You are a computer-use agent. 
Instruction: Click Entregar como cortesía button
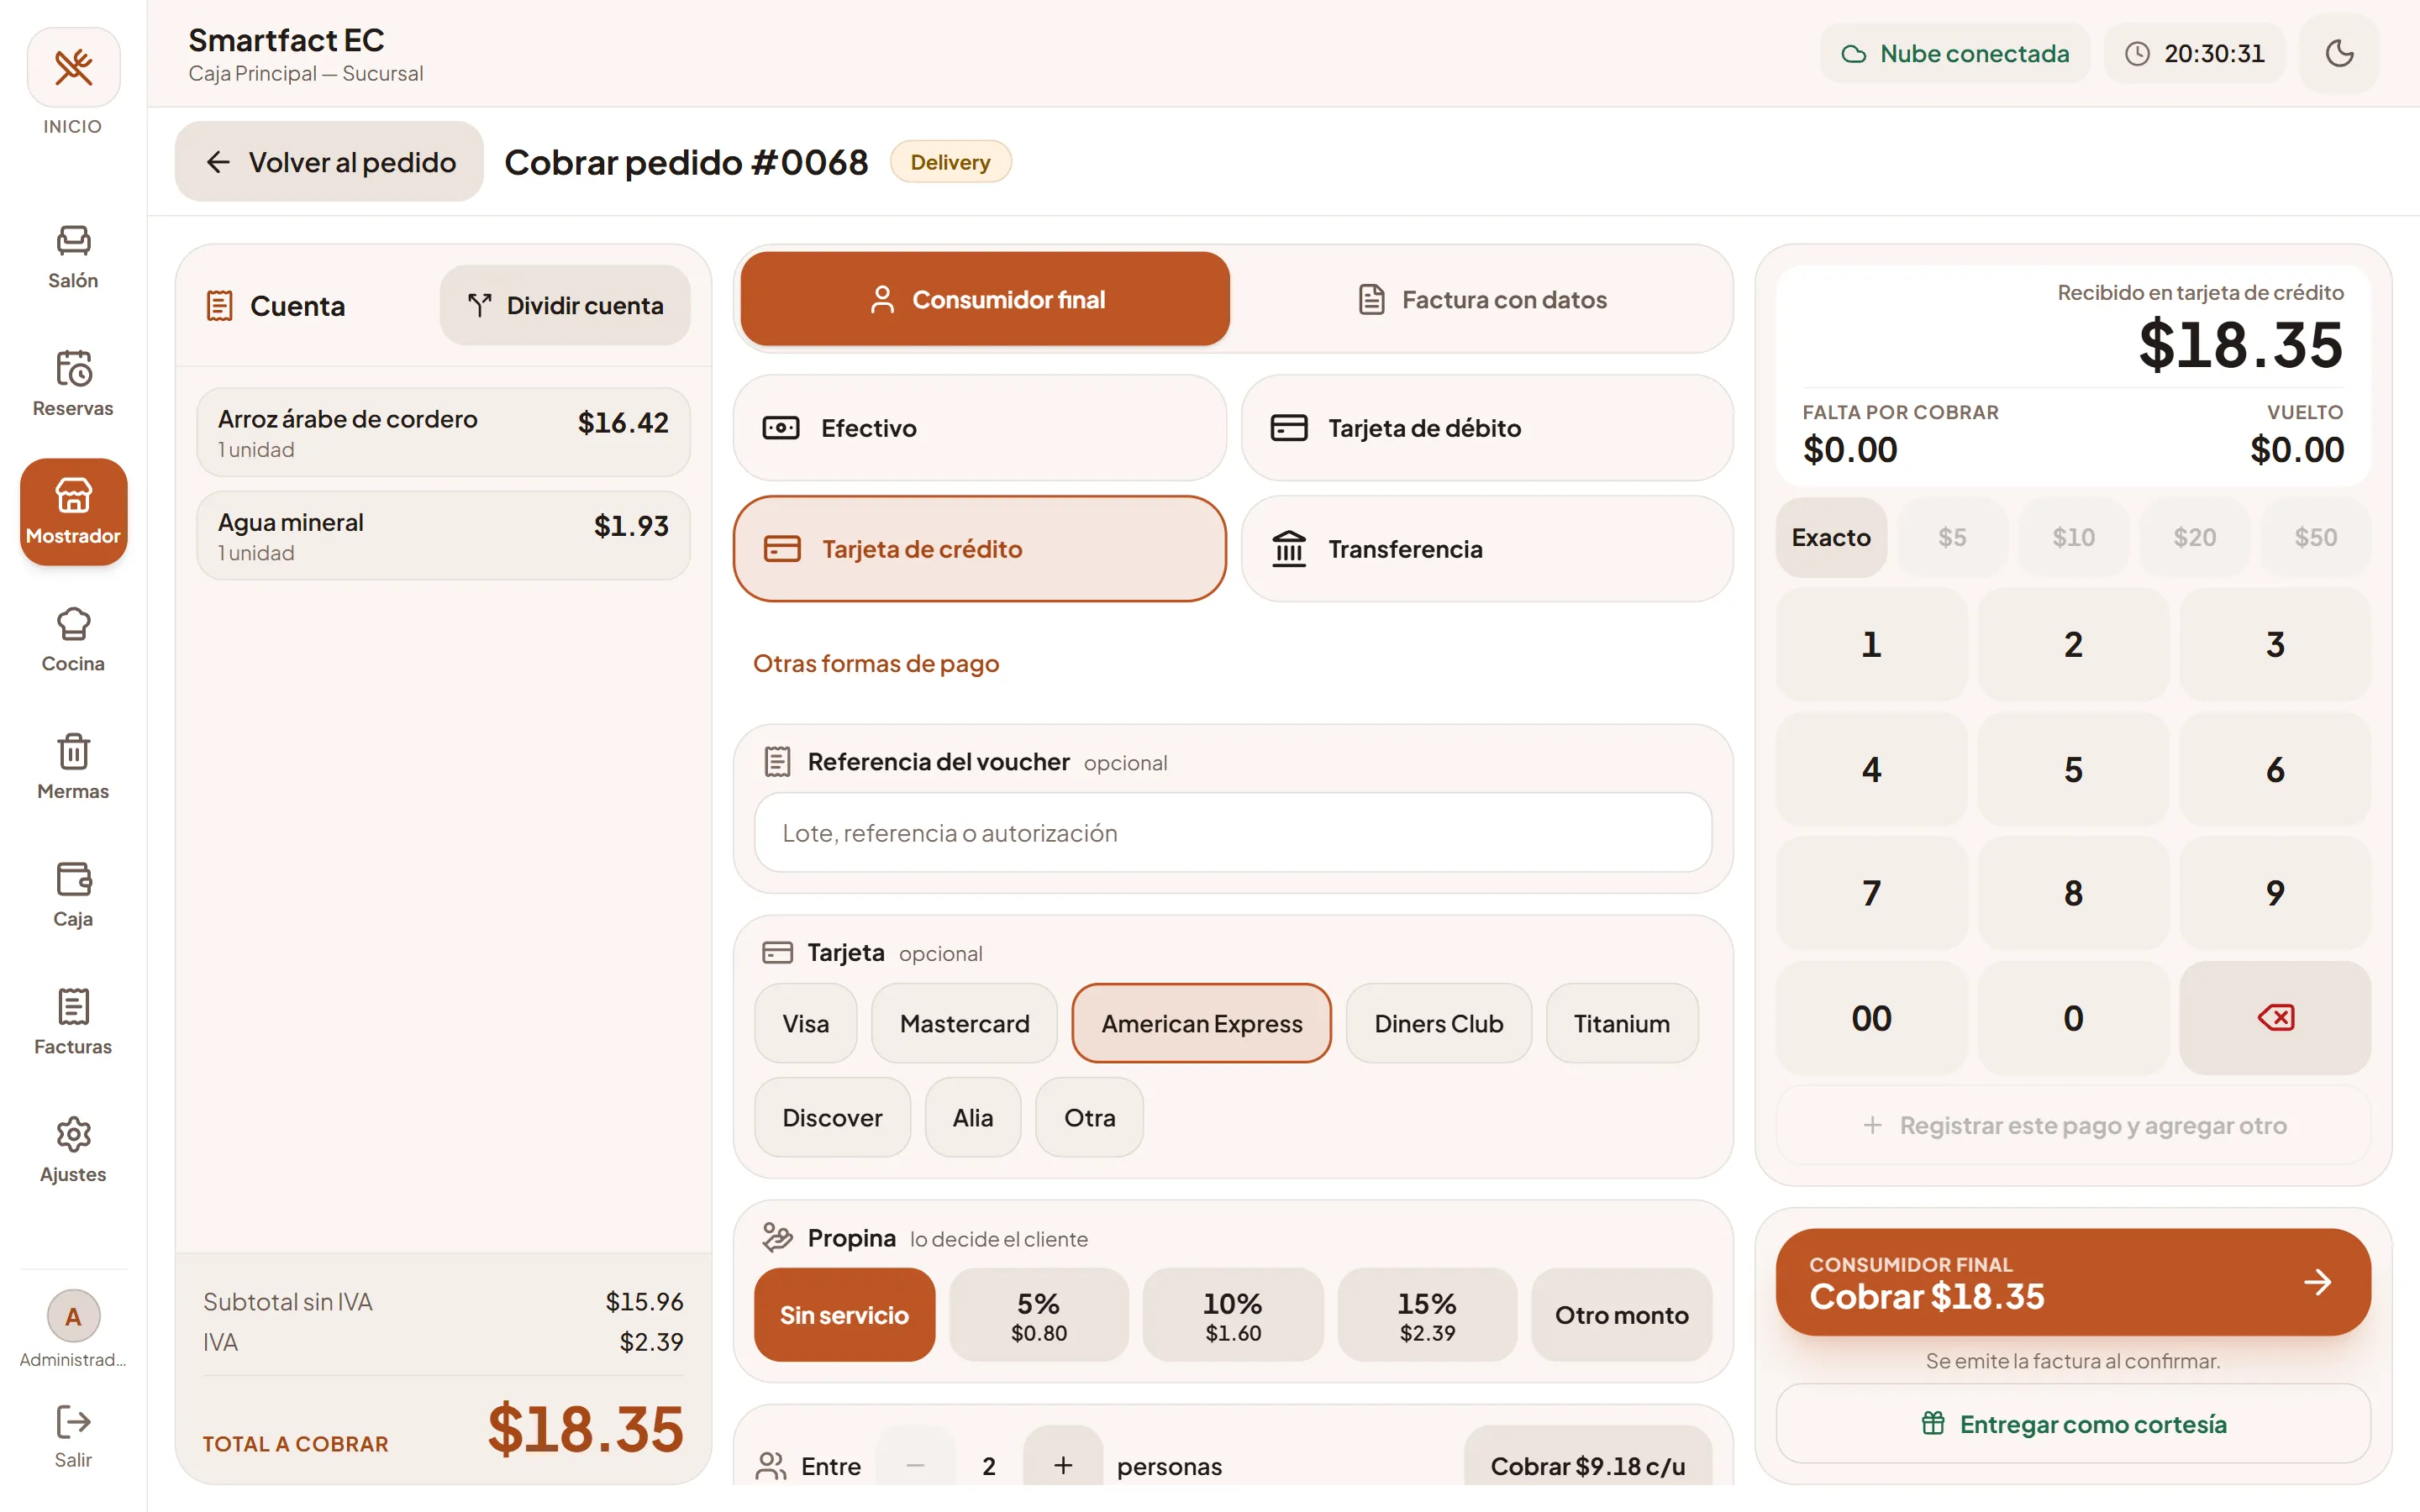pos(2073,1423)
